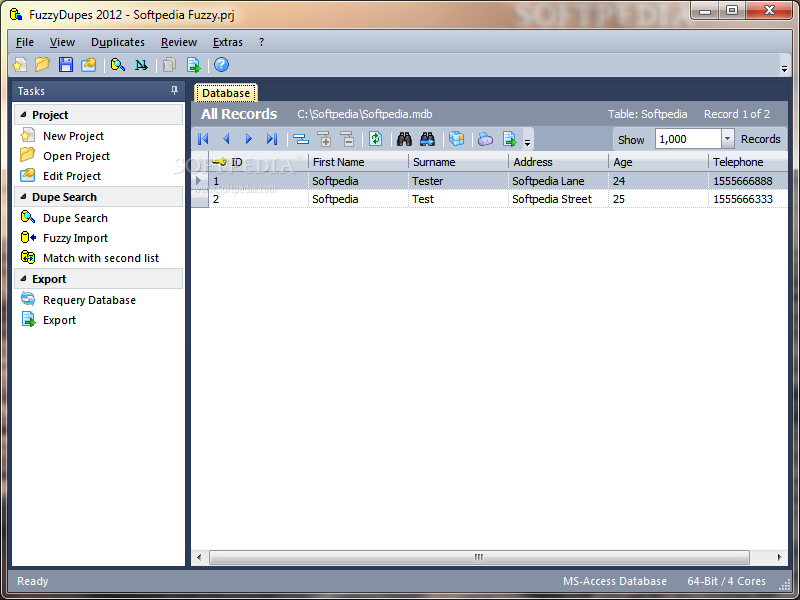Click the edit project icon in main toolbar
This screenshot has width=800, height=600.
[88, 65]
